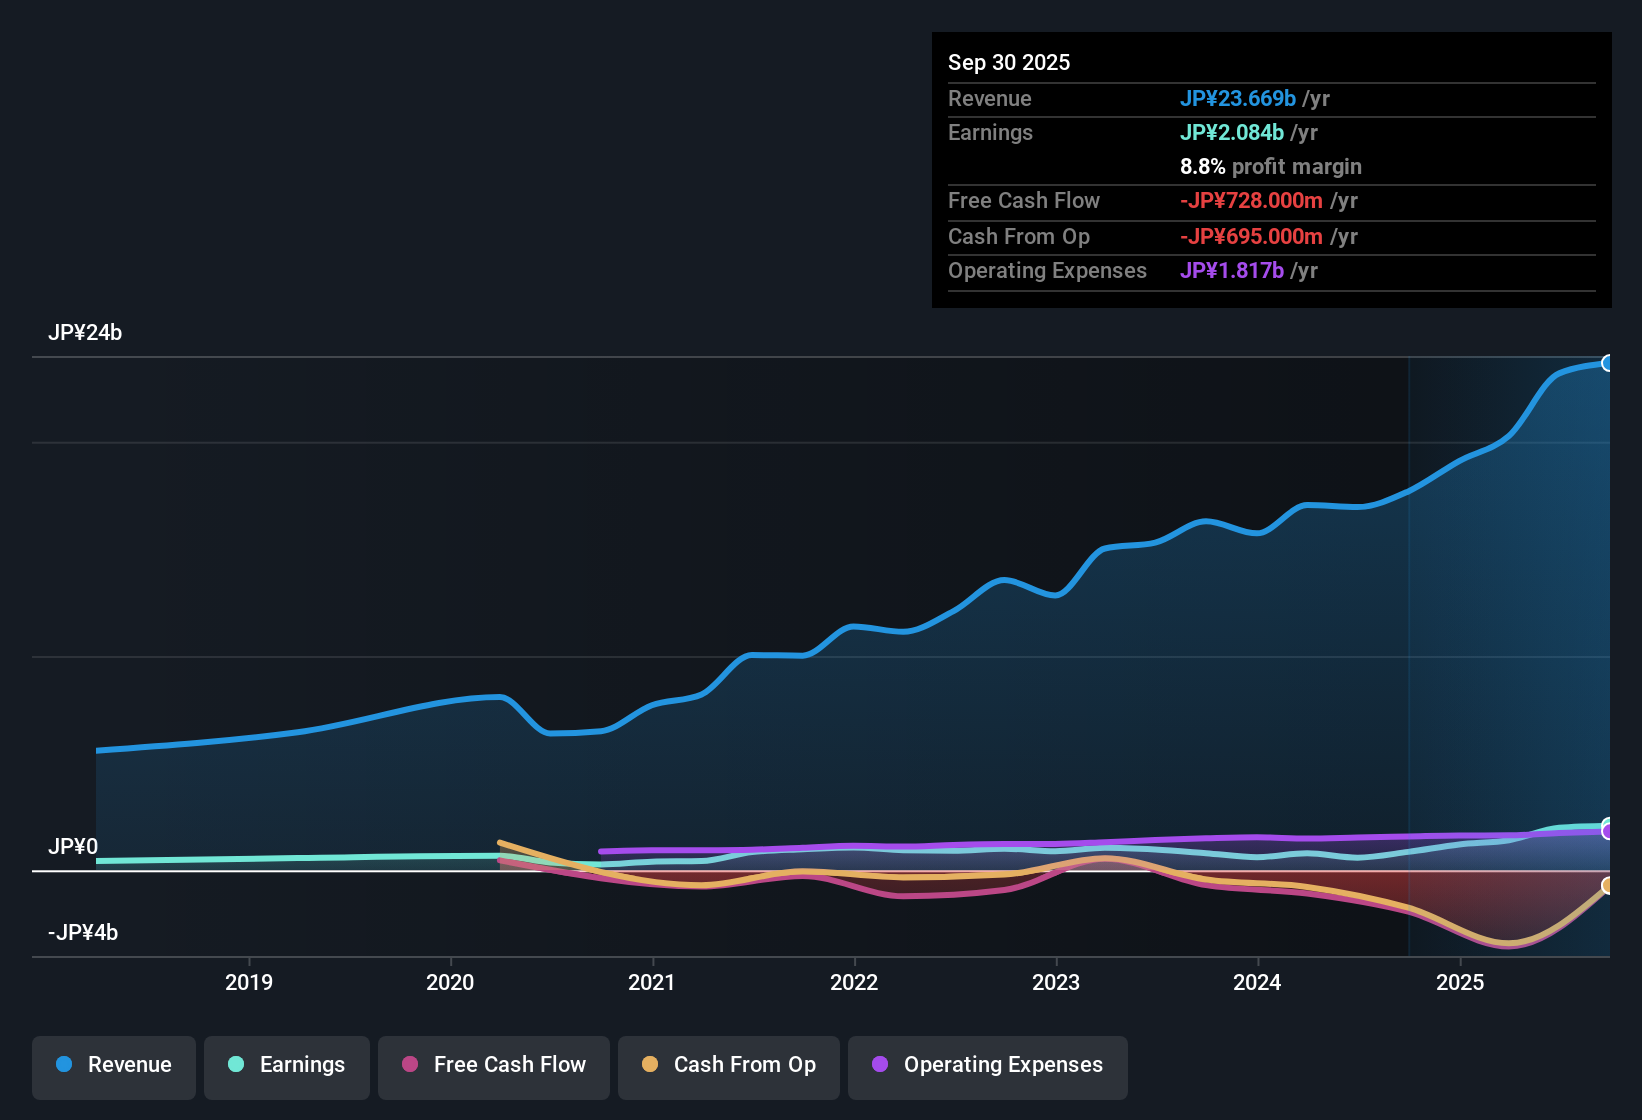Toggle the Revenue series in the legend
The height and width of the screenshot is (1120, 1642).
point(113,1065)
